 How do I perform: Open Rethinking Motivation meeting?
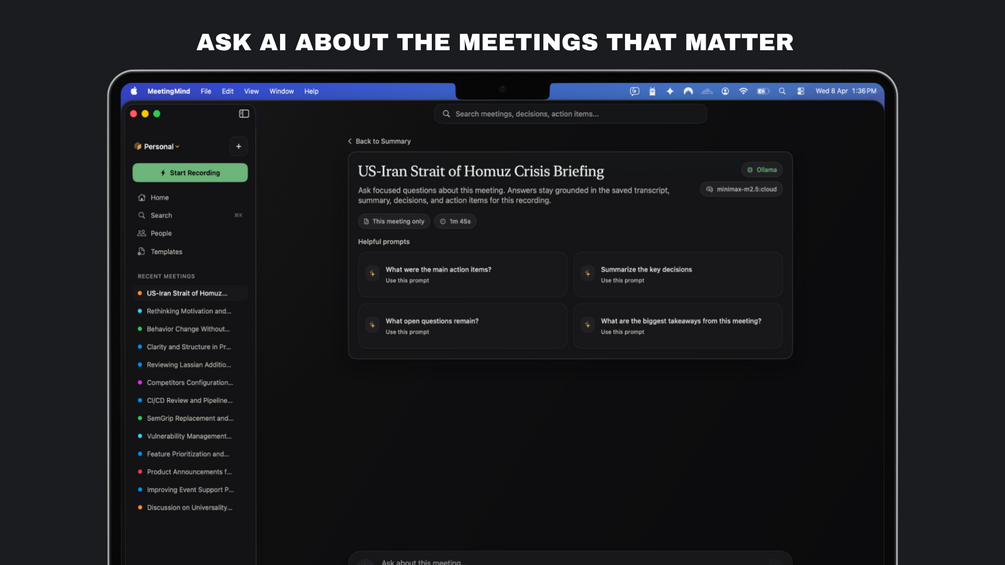click(190, 311)
